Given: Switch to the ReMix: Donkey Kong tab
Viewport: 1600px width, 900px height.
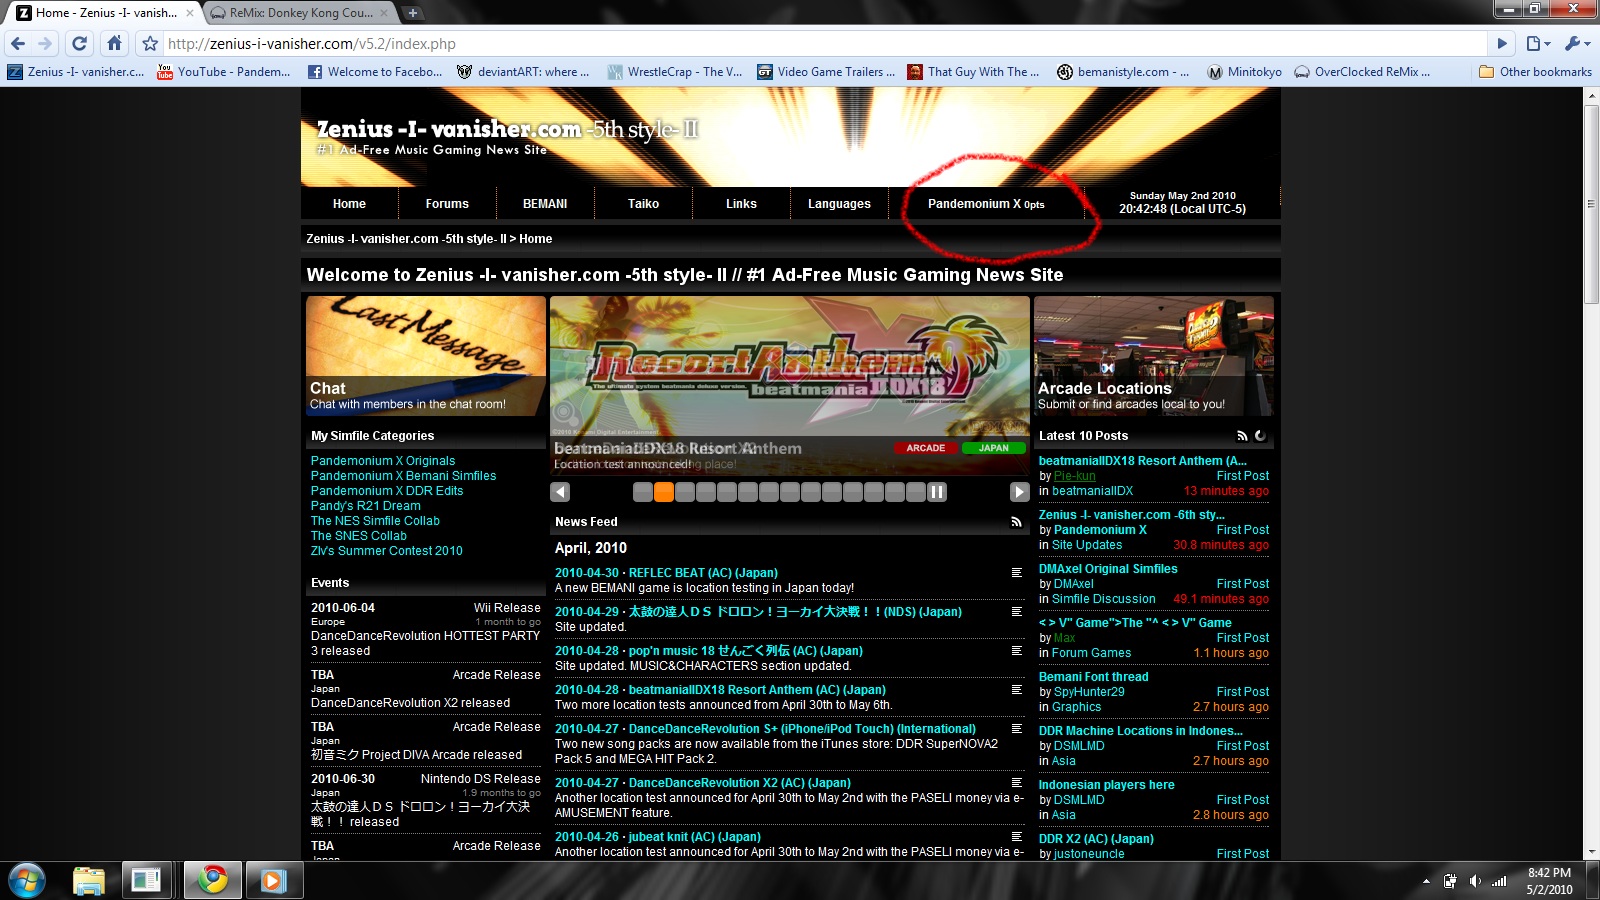Looking at the screenshot, I should coord(300,13).
